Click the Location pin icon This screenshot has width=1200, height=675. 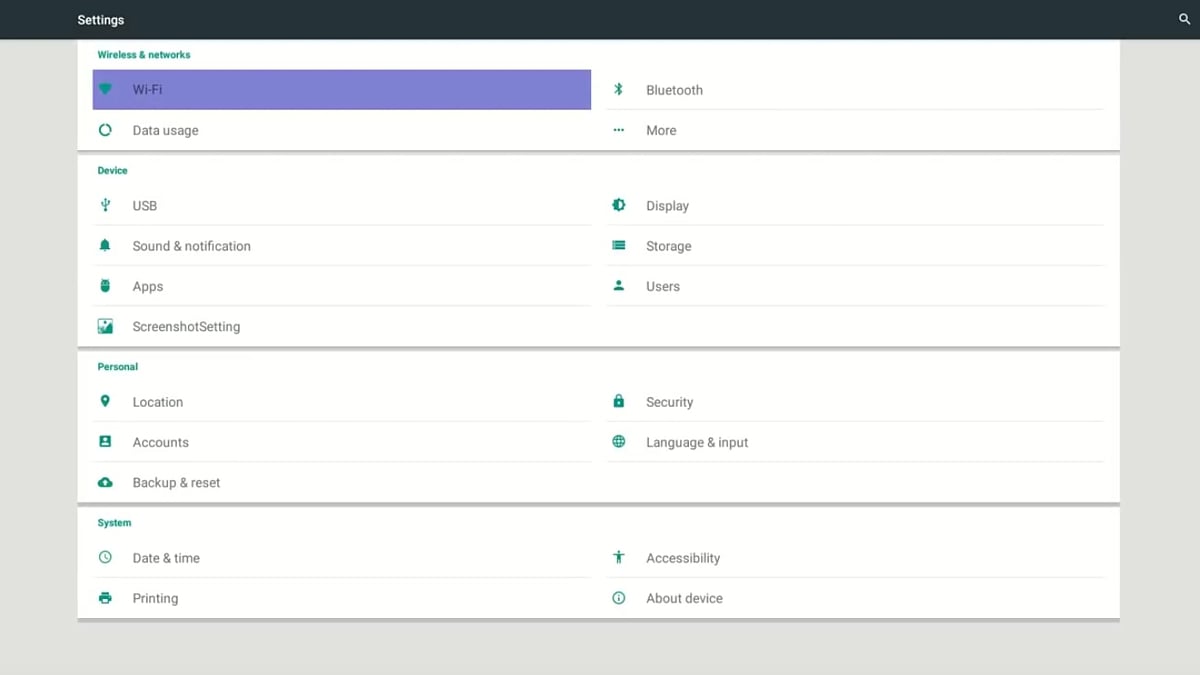pos(105,401)
